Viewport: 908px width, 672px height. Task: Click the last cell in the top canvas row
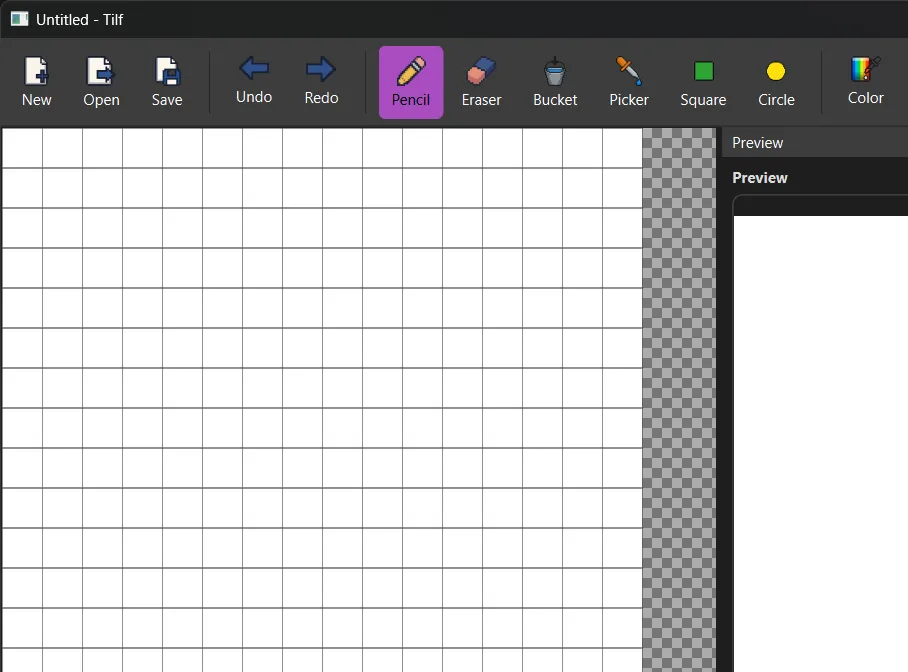click(622, 148)
